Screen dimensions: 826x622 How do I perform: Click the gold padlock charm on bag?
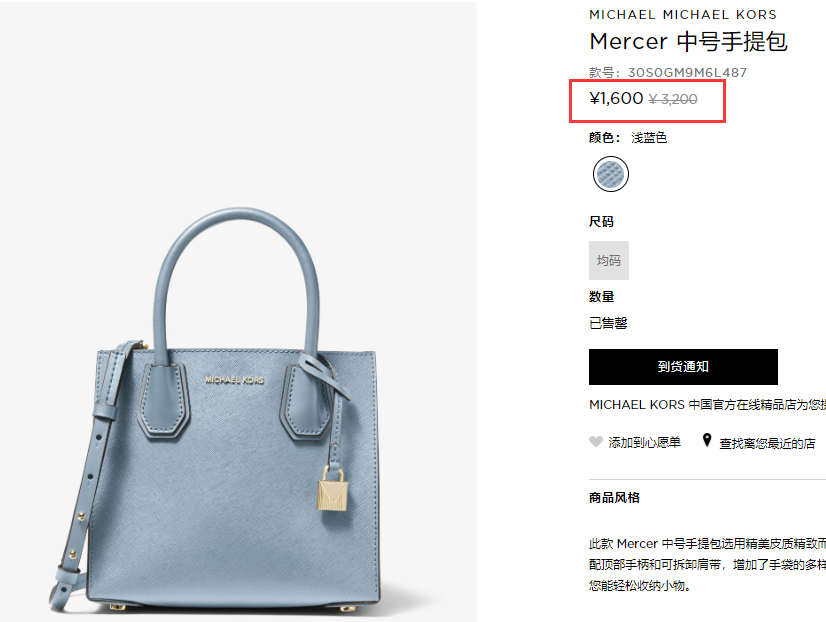pyautogui.click(x=332, y=489)
